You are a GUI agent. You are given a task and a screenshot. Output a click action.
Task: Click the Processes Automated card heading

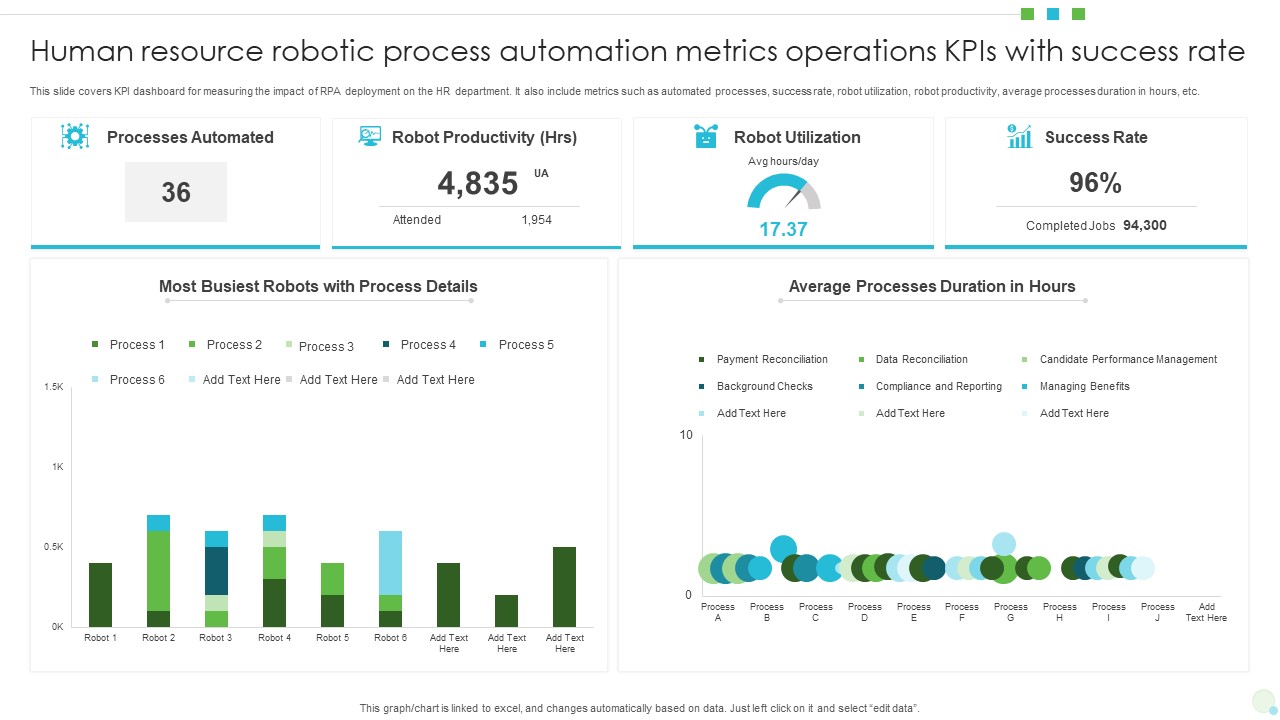190,138
